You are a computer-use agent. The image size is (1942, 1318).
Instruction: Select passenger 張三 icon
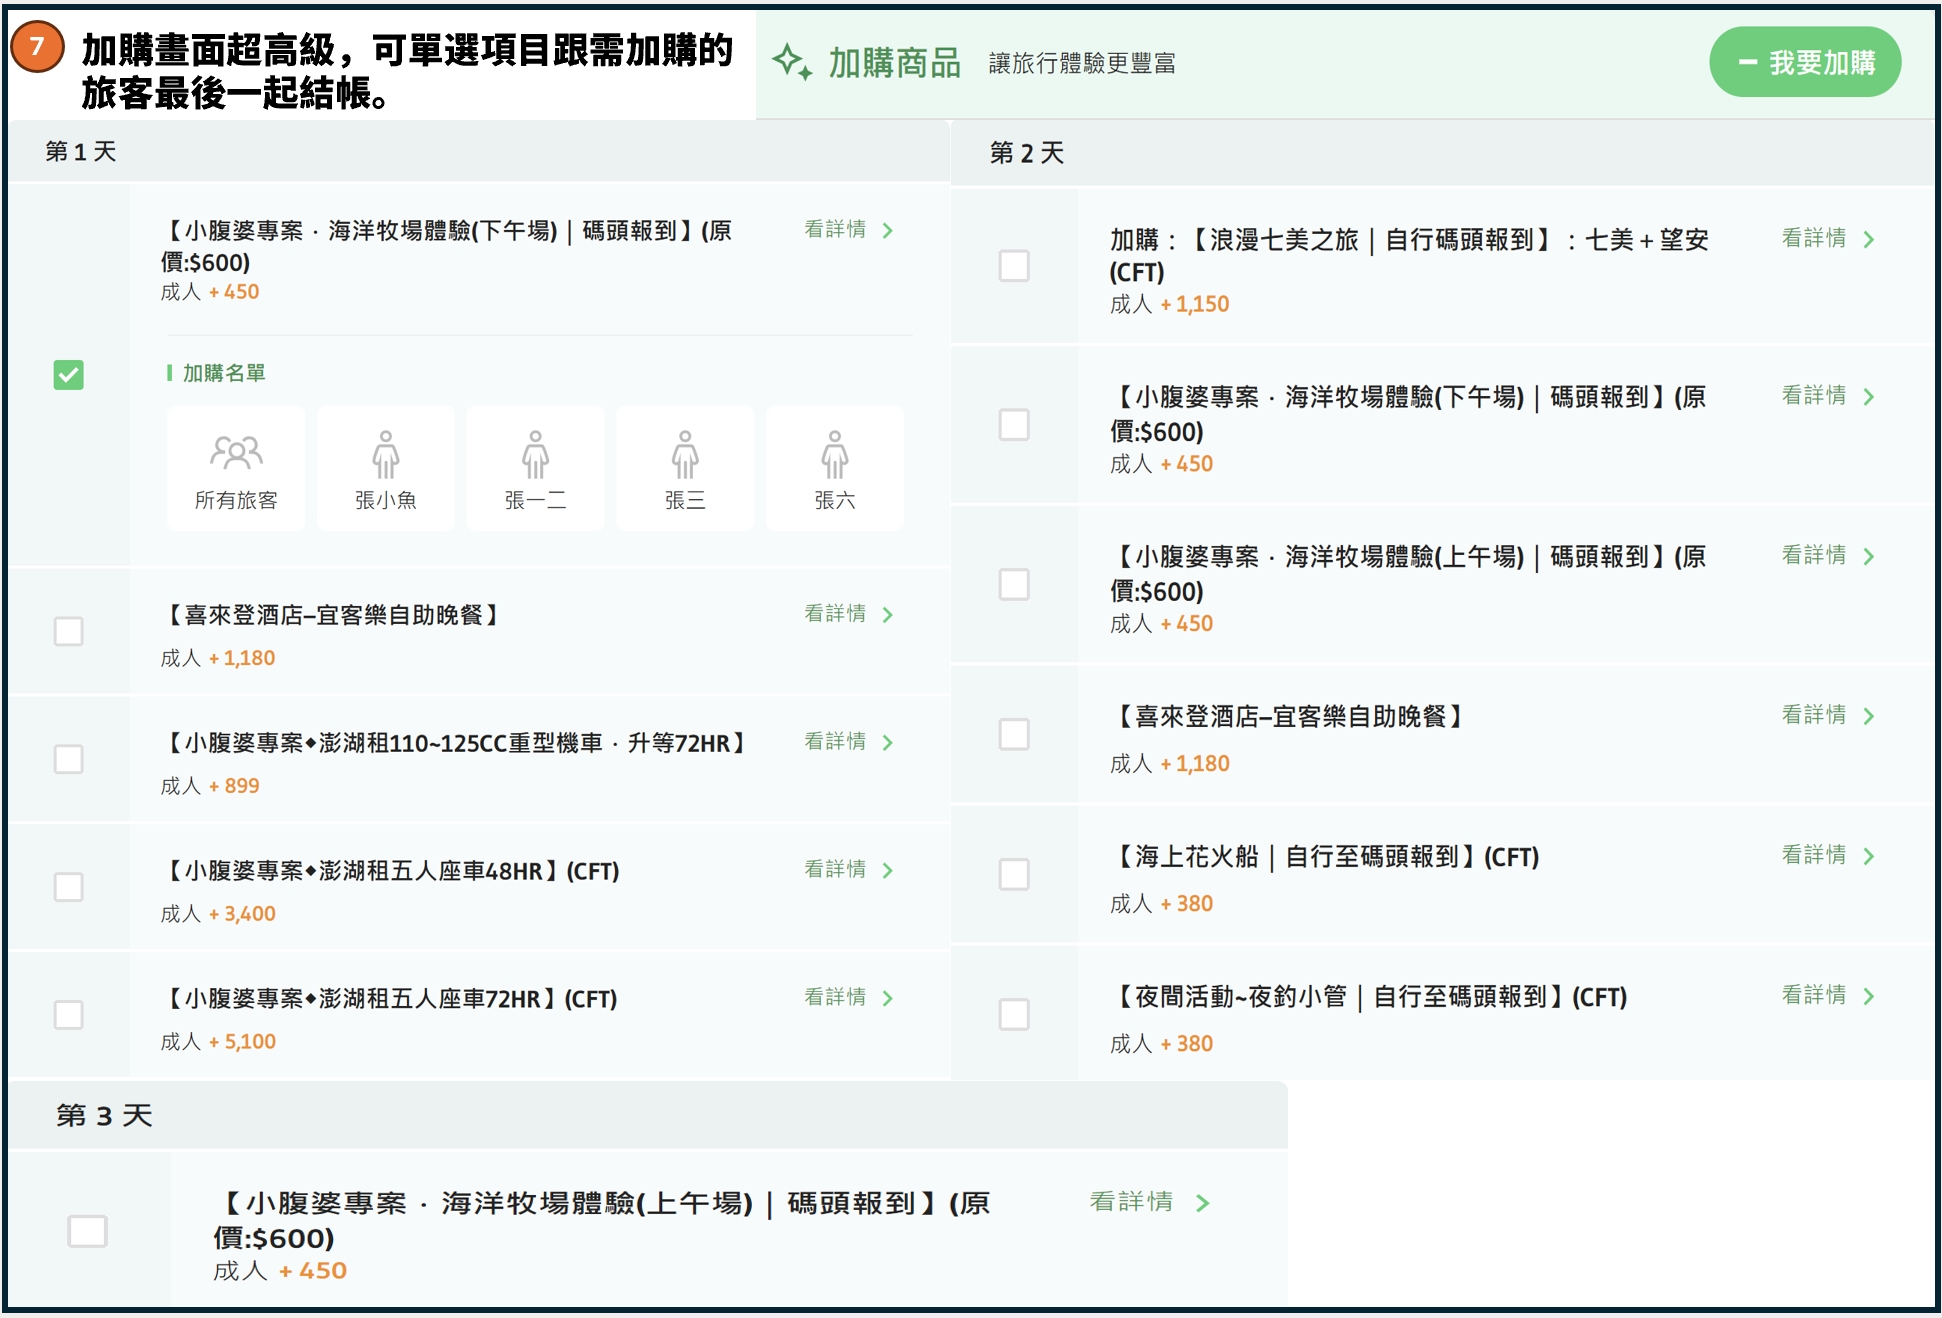[686, 466]
